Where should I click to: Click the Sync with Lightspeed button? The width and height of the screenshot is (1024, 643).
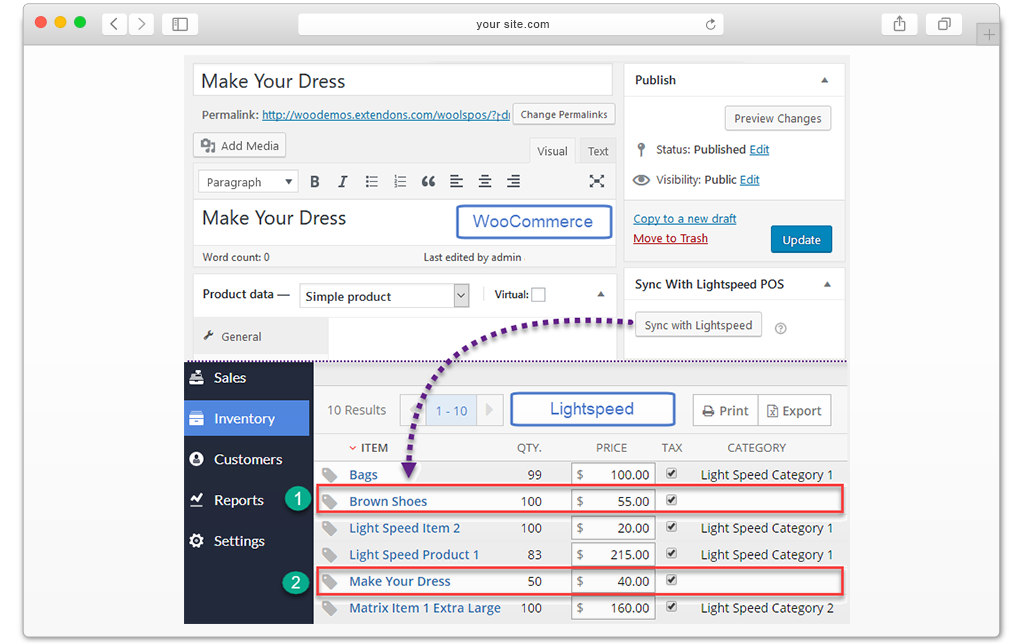pyautogui.click(x=698, y=326)
